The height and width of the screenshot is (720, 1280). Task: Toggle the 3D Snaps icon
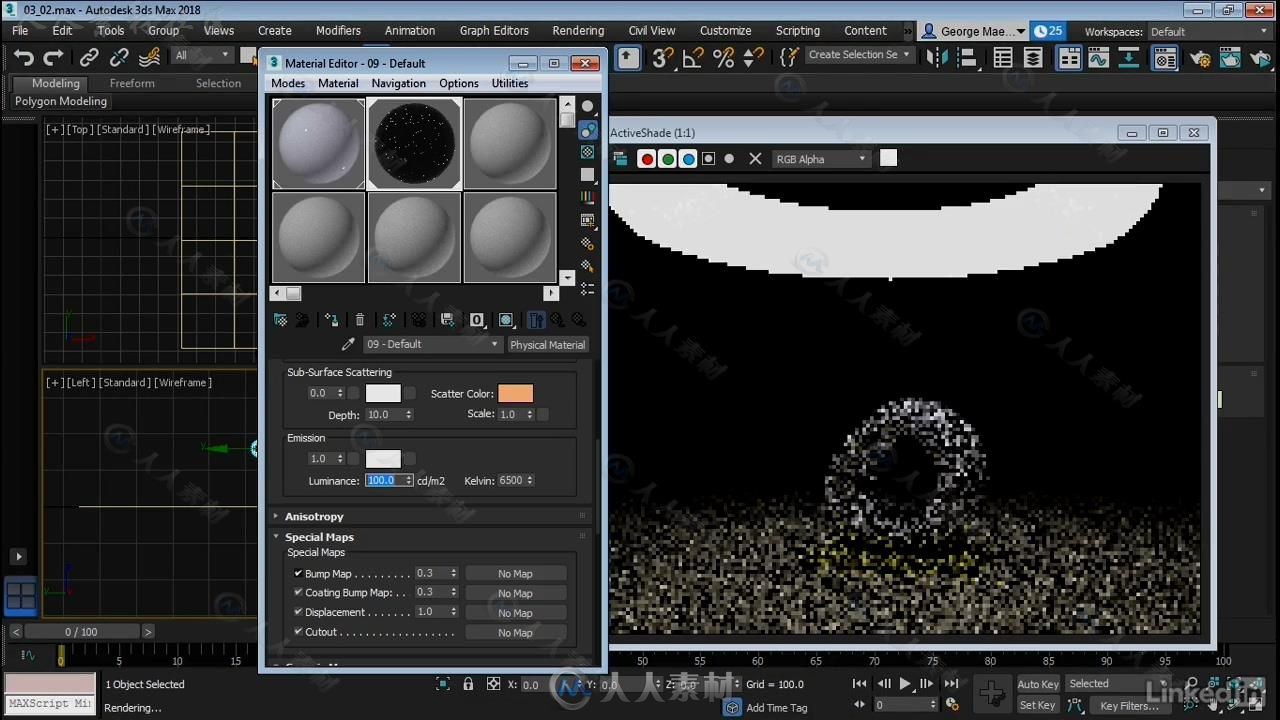tap(662, 58)
